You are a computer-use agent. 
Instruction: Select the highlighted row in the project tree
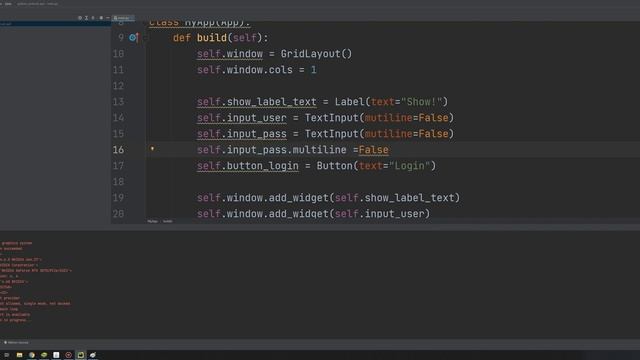click(x=56, y=24)
